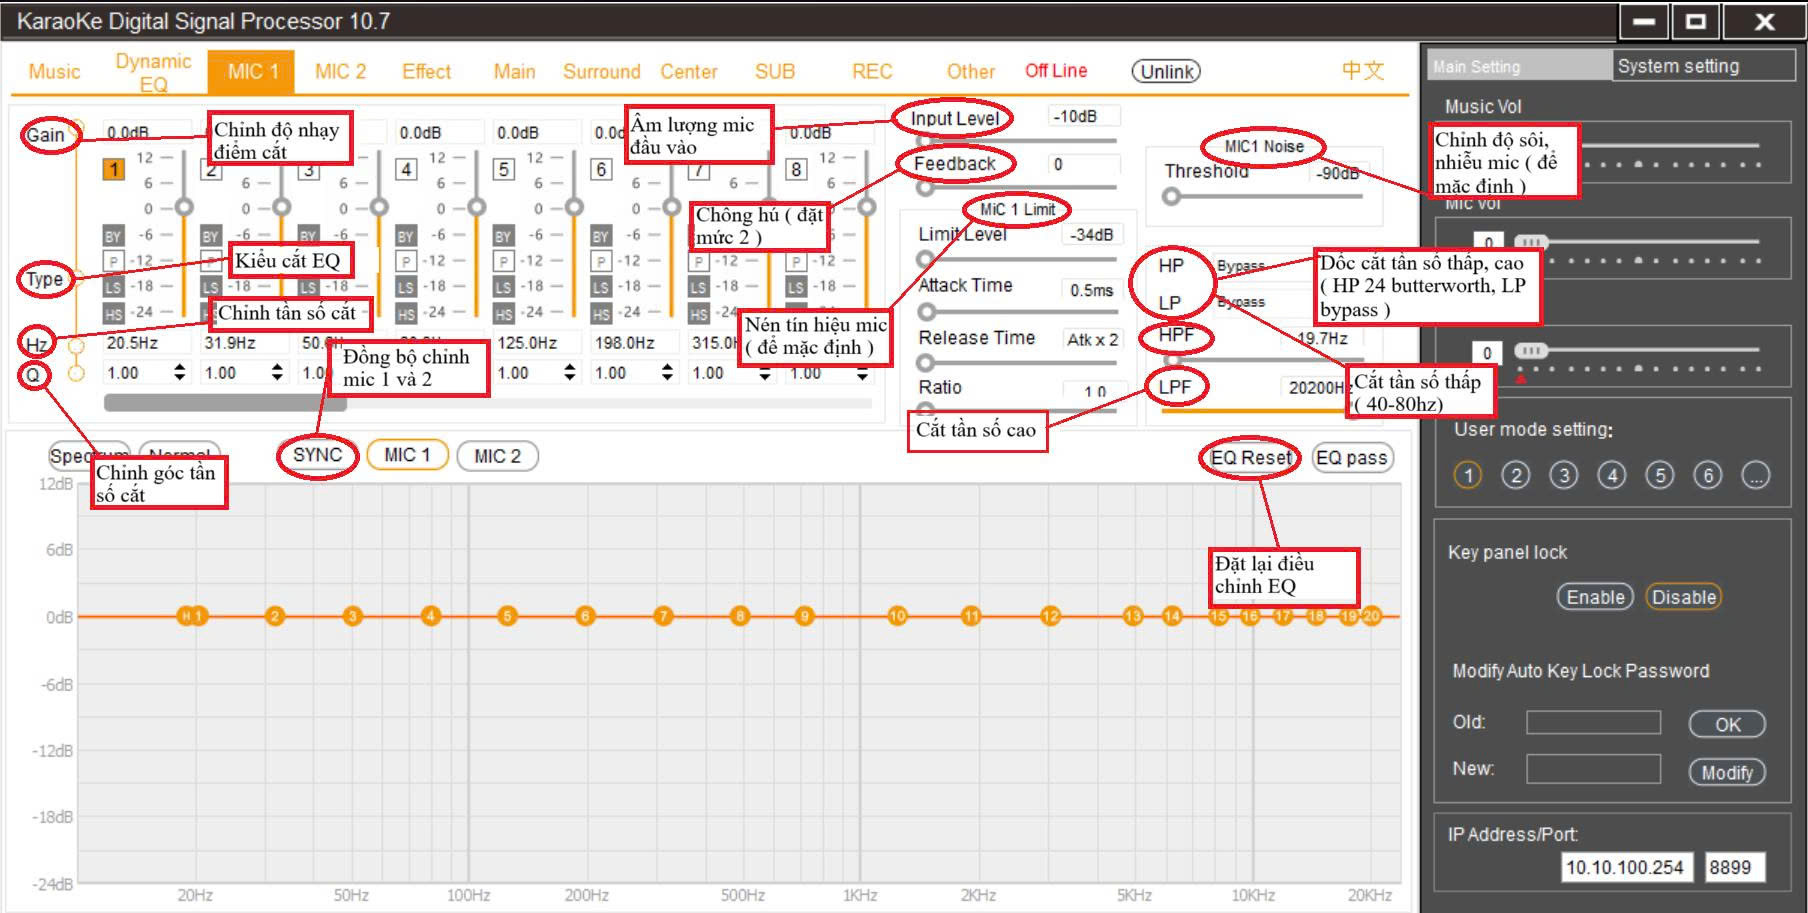Adjust band 5 Q value stepper arrows
The image size is (1808, 913).
pos(569,373)
